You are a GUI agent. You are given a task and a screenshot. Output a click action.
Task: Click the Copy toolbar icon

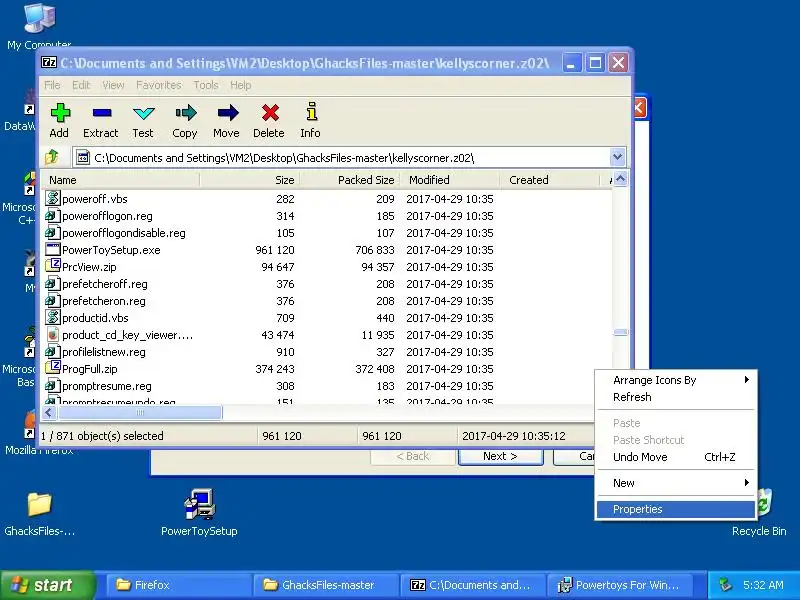pos(185,121)
